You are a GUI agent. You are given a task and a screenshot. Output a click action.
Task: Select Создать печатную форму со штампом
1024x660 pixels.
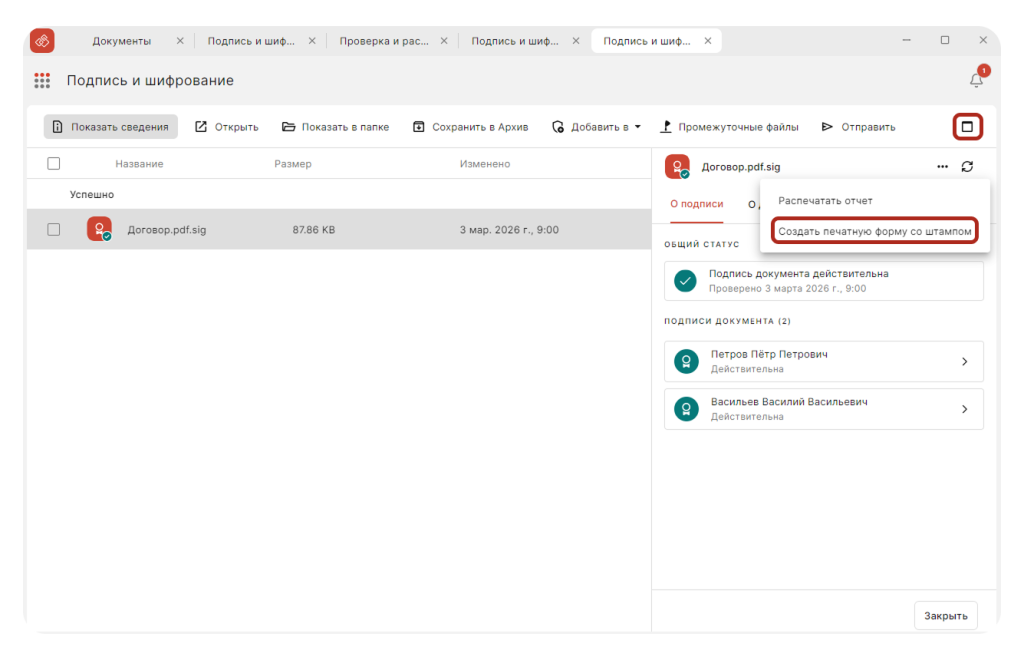click(874, 231)
